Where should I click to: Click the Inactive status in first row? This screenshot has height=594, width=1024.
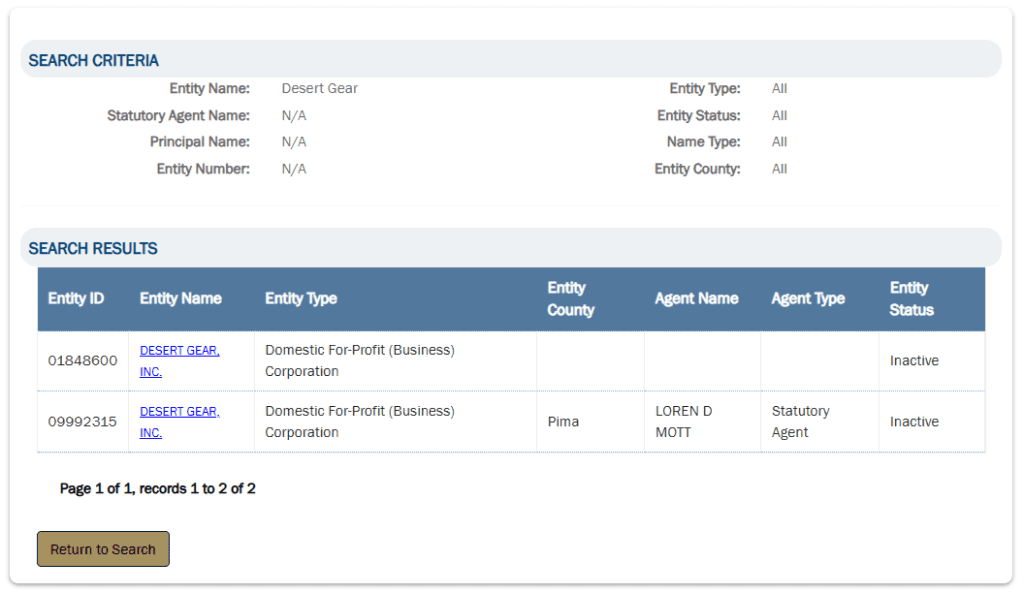pos(914,361)
